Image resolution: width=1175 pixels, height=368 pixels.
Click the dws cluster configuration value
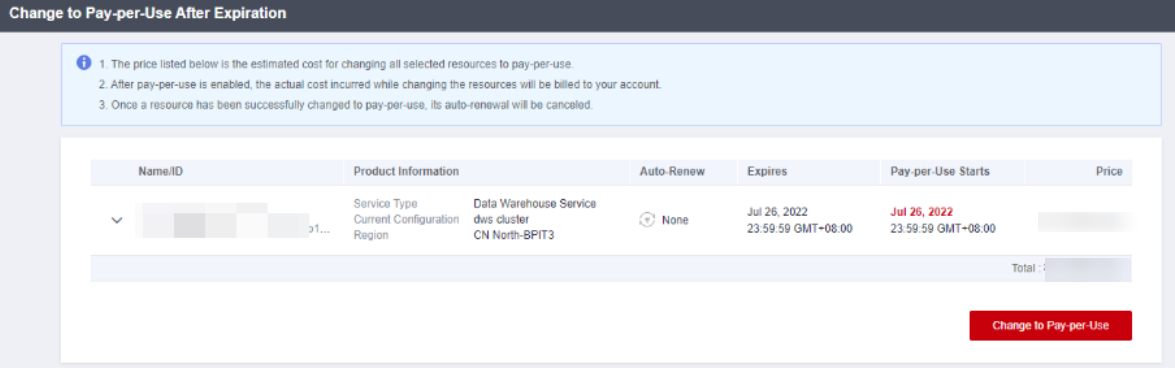501,220
